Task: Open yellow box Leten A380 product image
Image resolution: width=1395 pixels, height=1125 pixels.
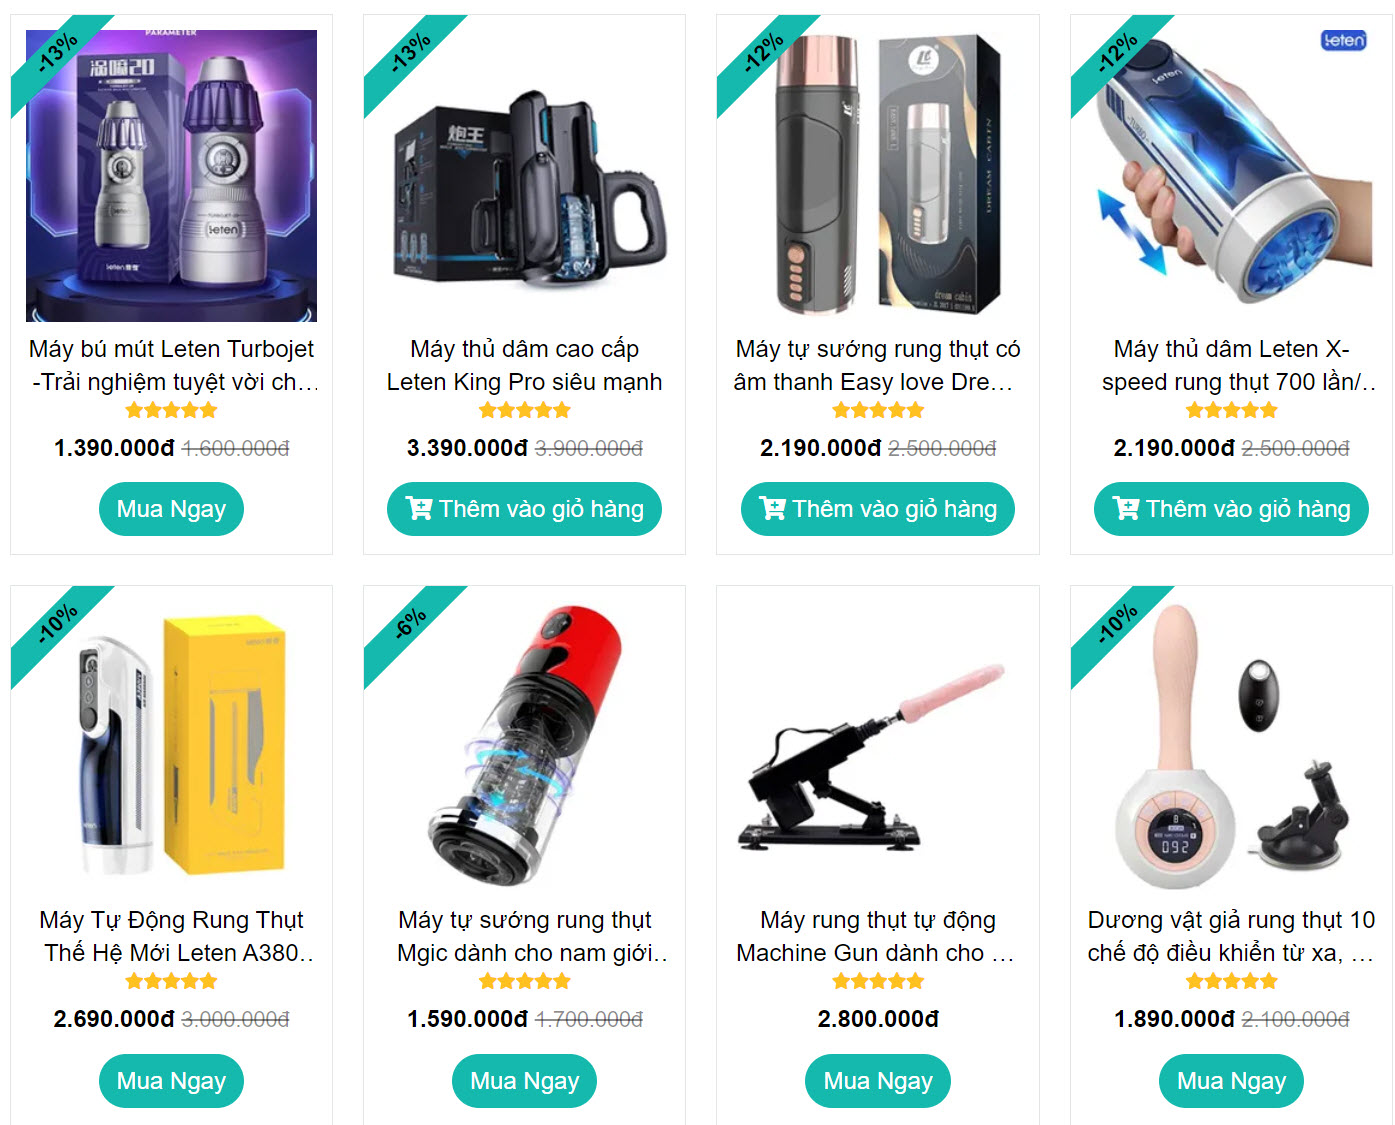Action: point(171,747)
